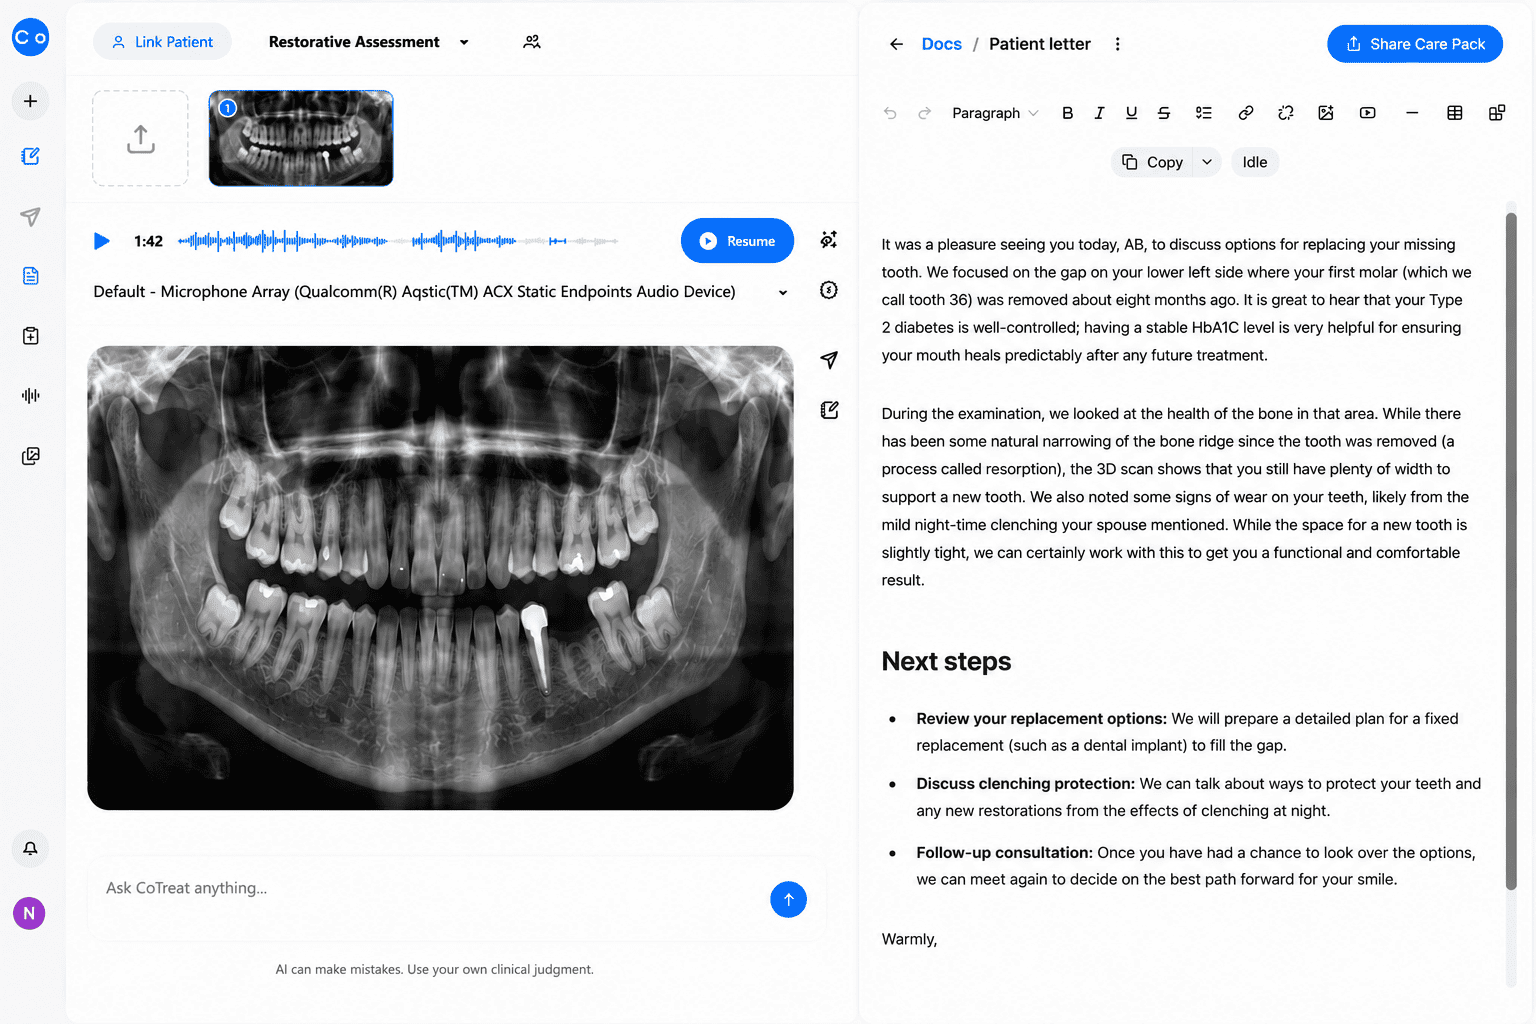Focus the Ask CoTreat anything input

click(430, 888)
